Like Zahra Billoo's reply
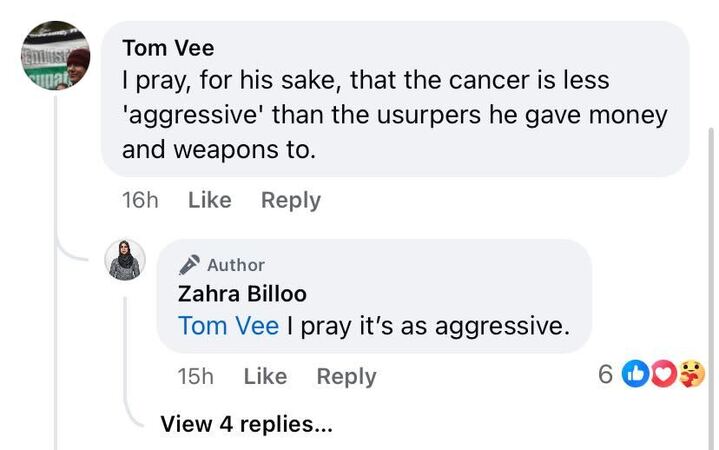719x450 pixels. point(265,376)
